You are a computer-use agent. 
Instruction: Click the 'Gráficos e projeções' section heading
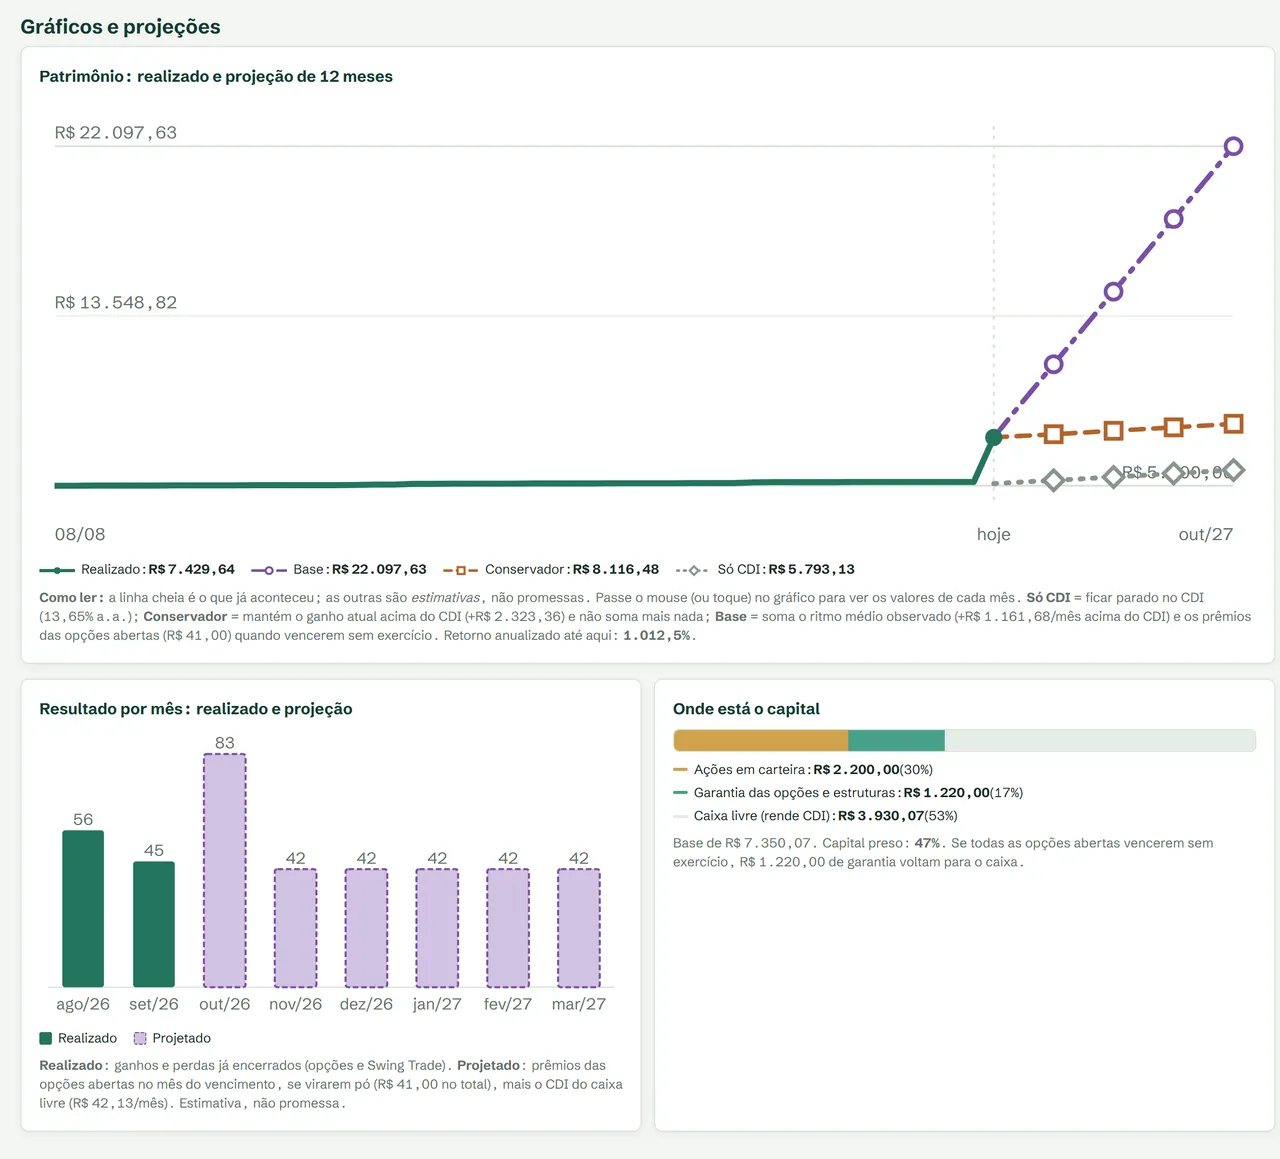coord(120,27)
